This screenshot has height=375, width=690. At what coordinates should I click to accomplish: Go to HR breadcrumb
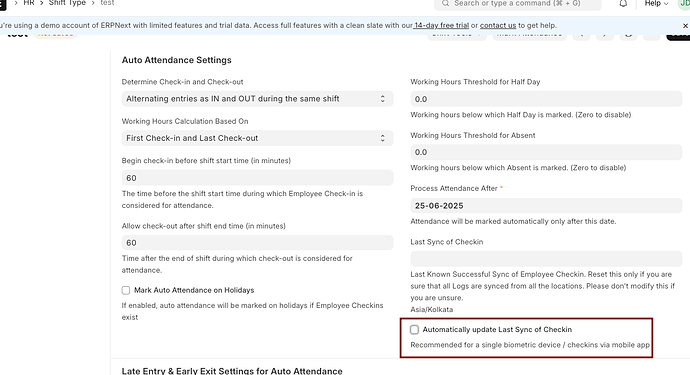29,3
